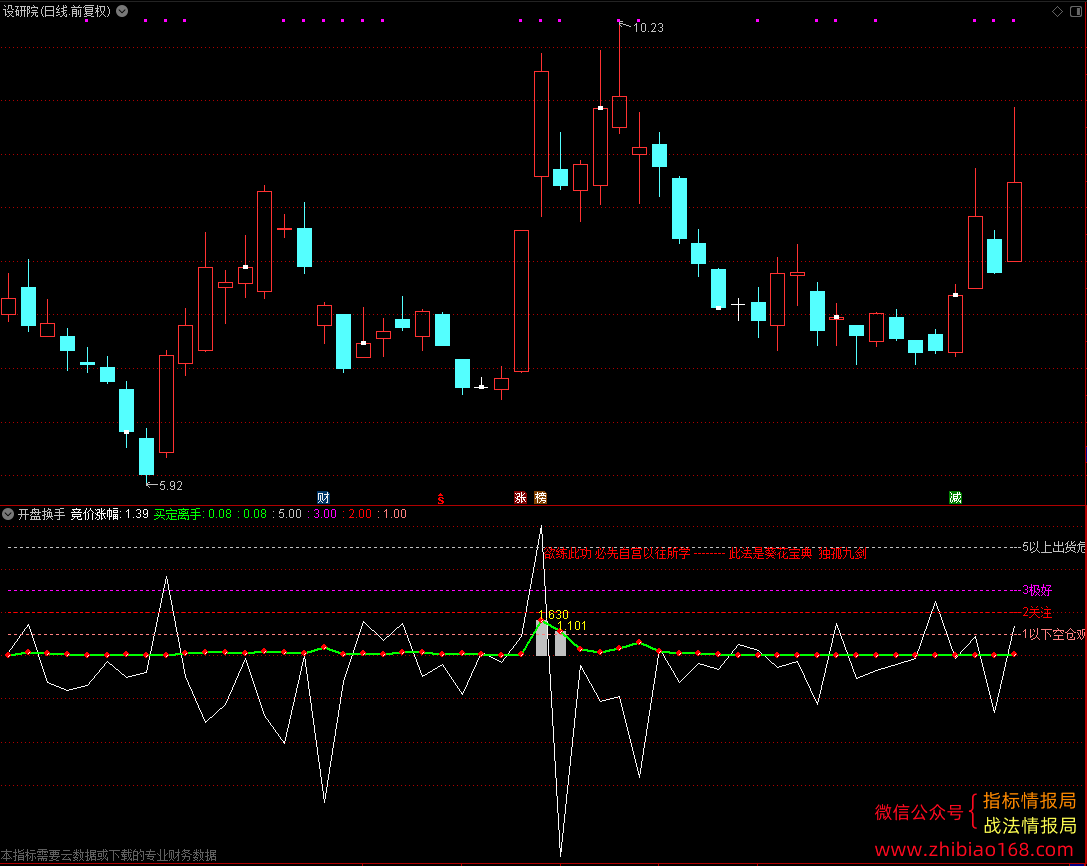This screenshot has width=1087, height=866.
Task: Click the first gray bar under 1.630
Action: pos(541,640)
